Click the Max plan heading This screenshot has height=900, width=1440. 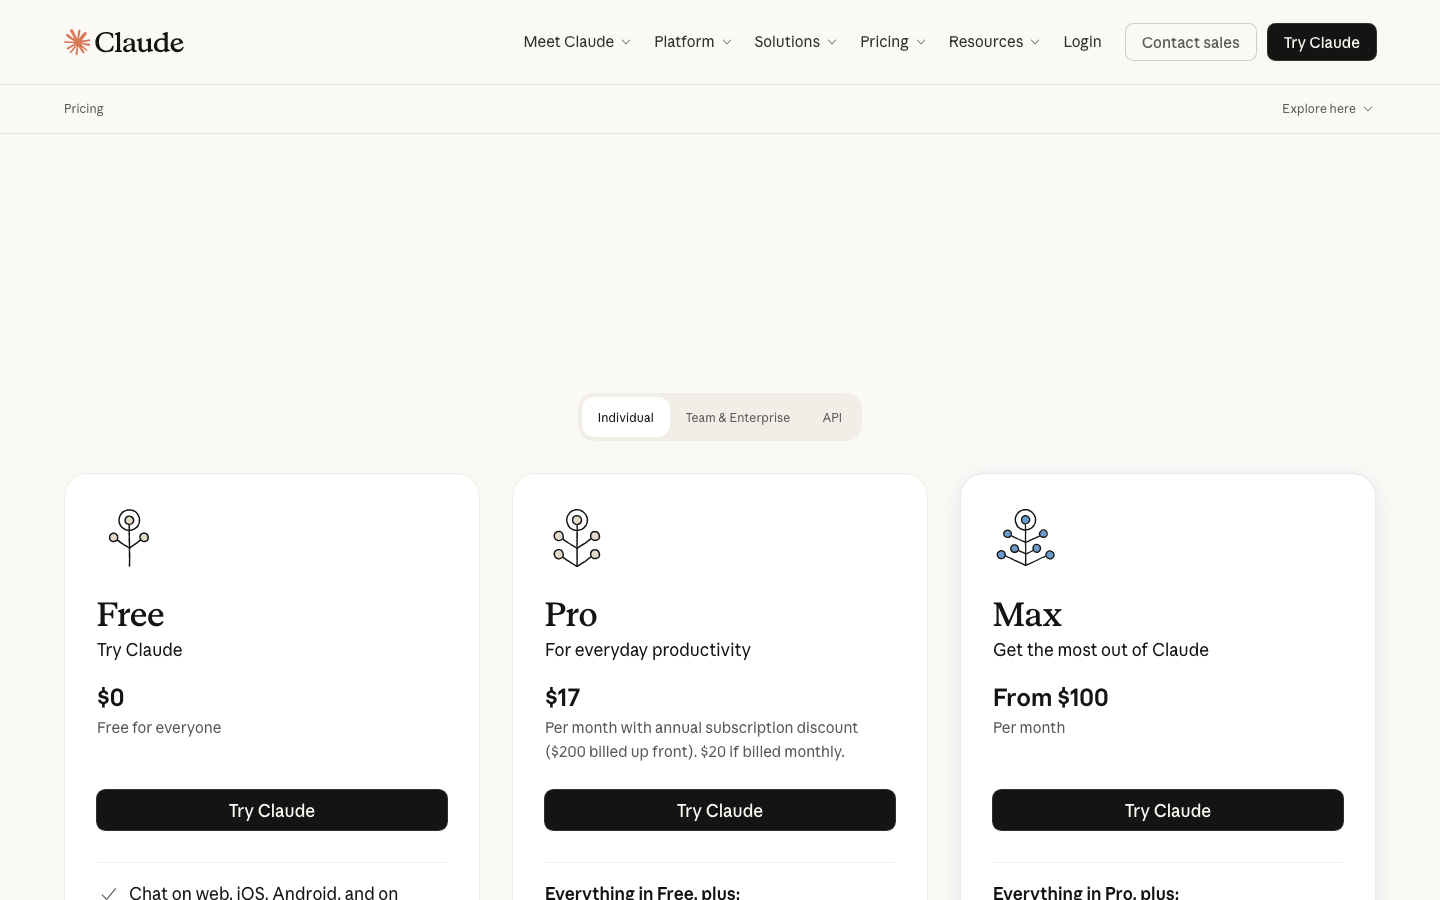[1027, 614]
